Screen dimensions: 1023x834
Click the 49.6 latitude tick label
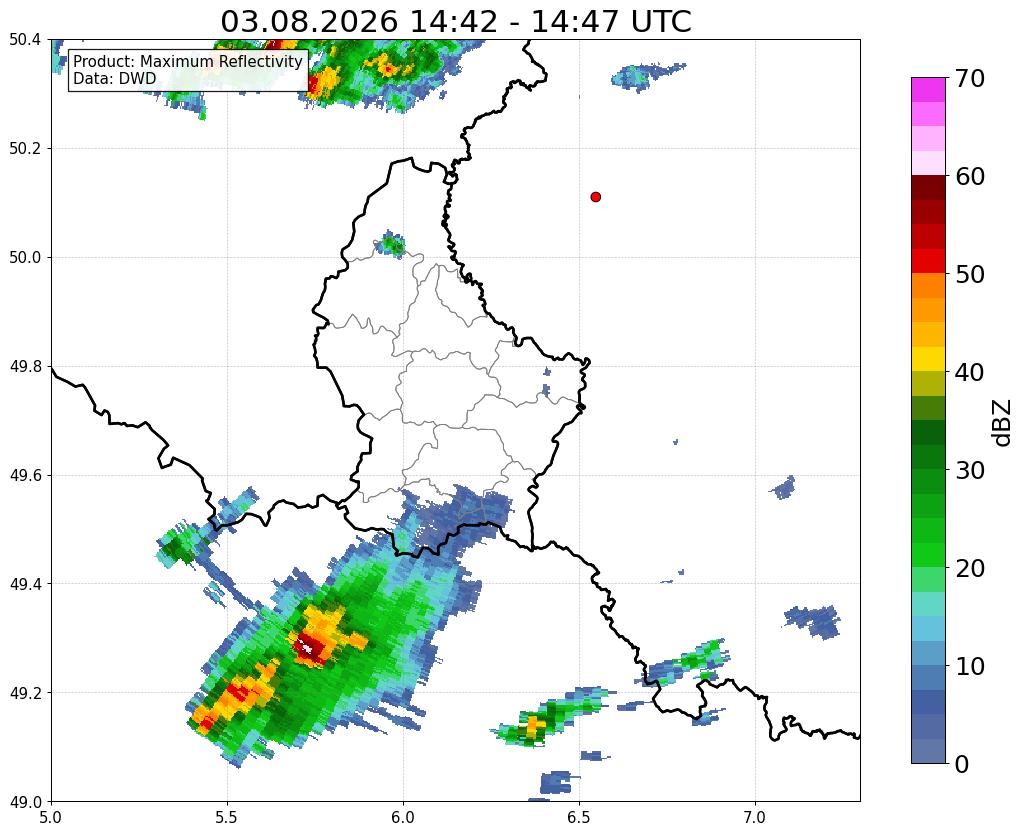click(x=25, y=475)
